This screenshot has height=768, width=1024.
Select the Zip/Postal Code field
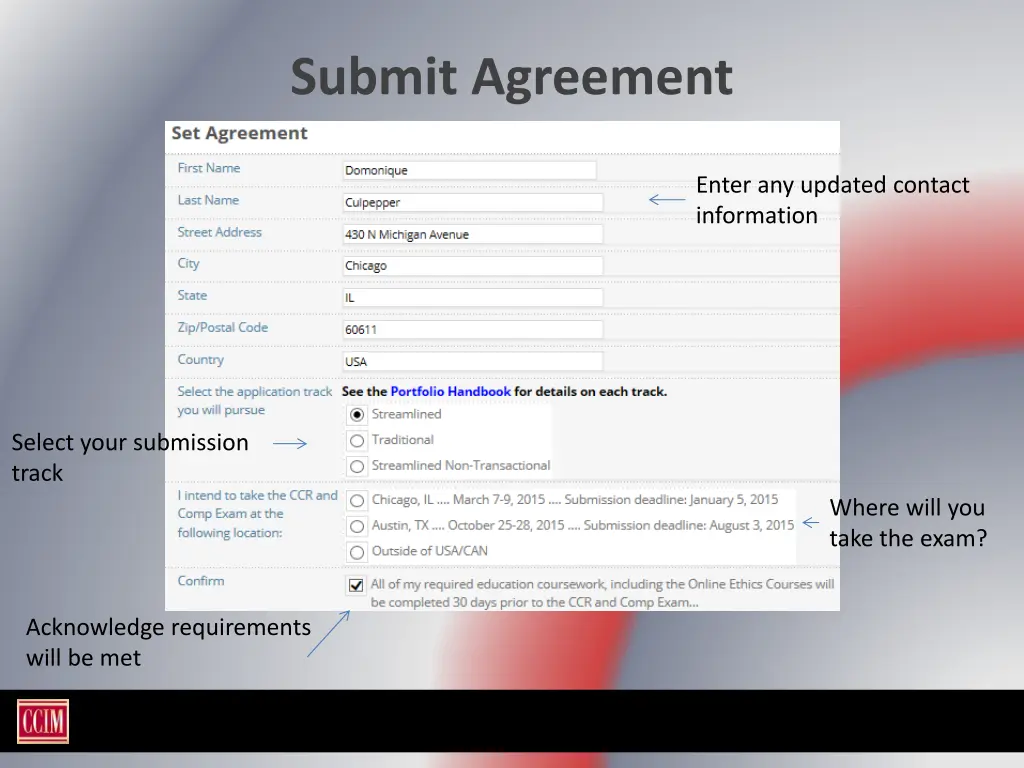tap(473, 330)
